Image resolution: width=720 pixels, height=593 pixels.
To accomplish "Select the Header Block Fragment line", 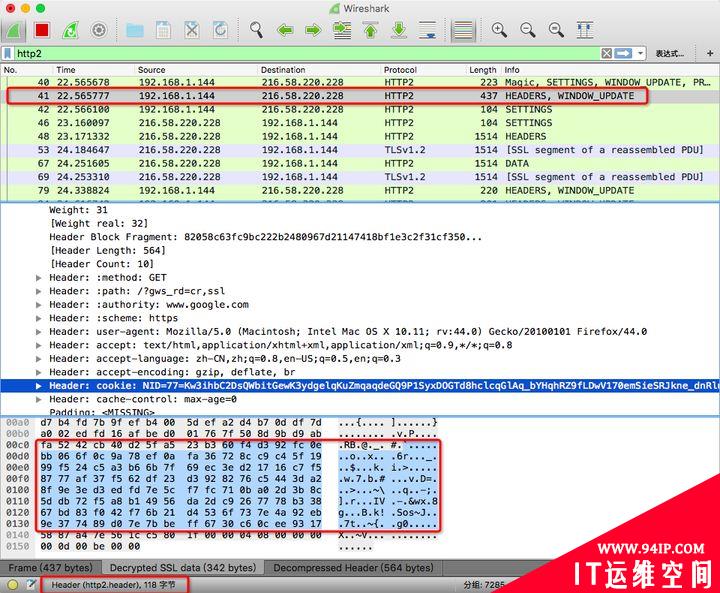I will coord(266,237).
